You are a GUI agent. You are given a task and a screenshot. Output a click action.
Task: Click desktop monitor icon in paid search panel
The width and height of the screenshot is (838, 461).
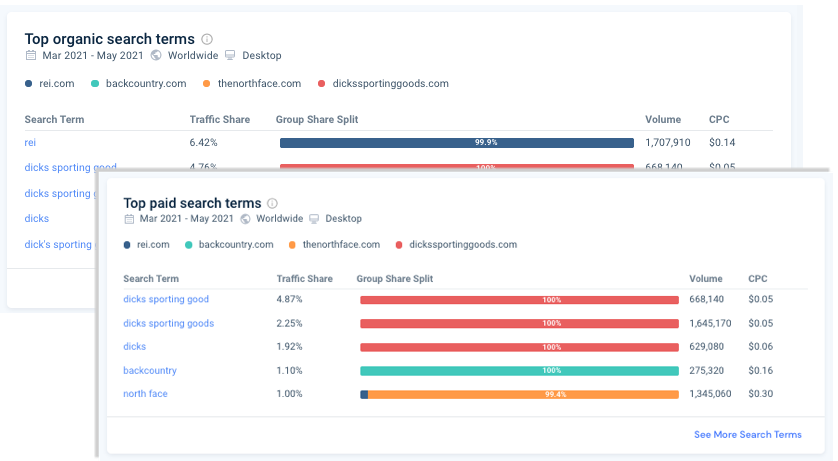point(314,218)
